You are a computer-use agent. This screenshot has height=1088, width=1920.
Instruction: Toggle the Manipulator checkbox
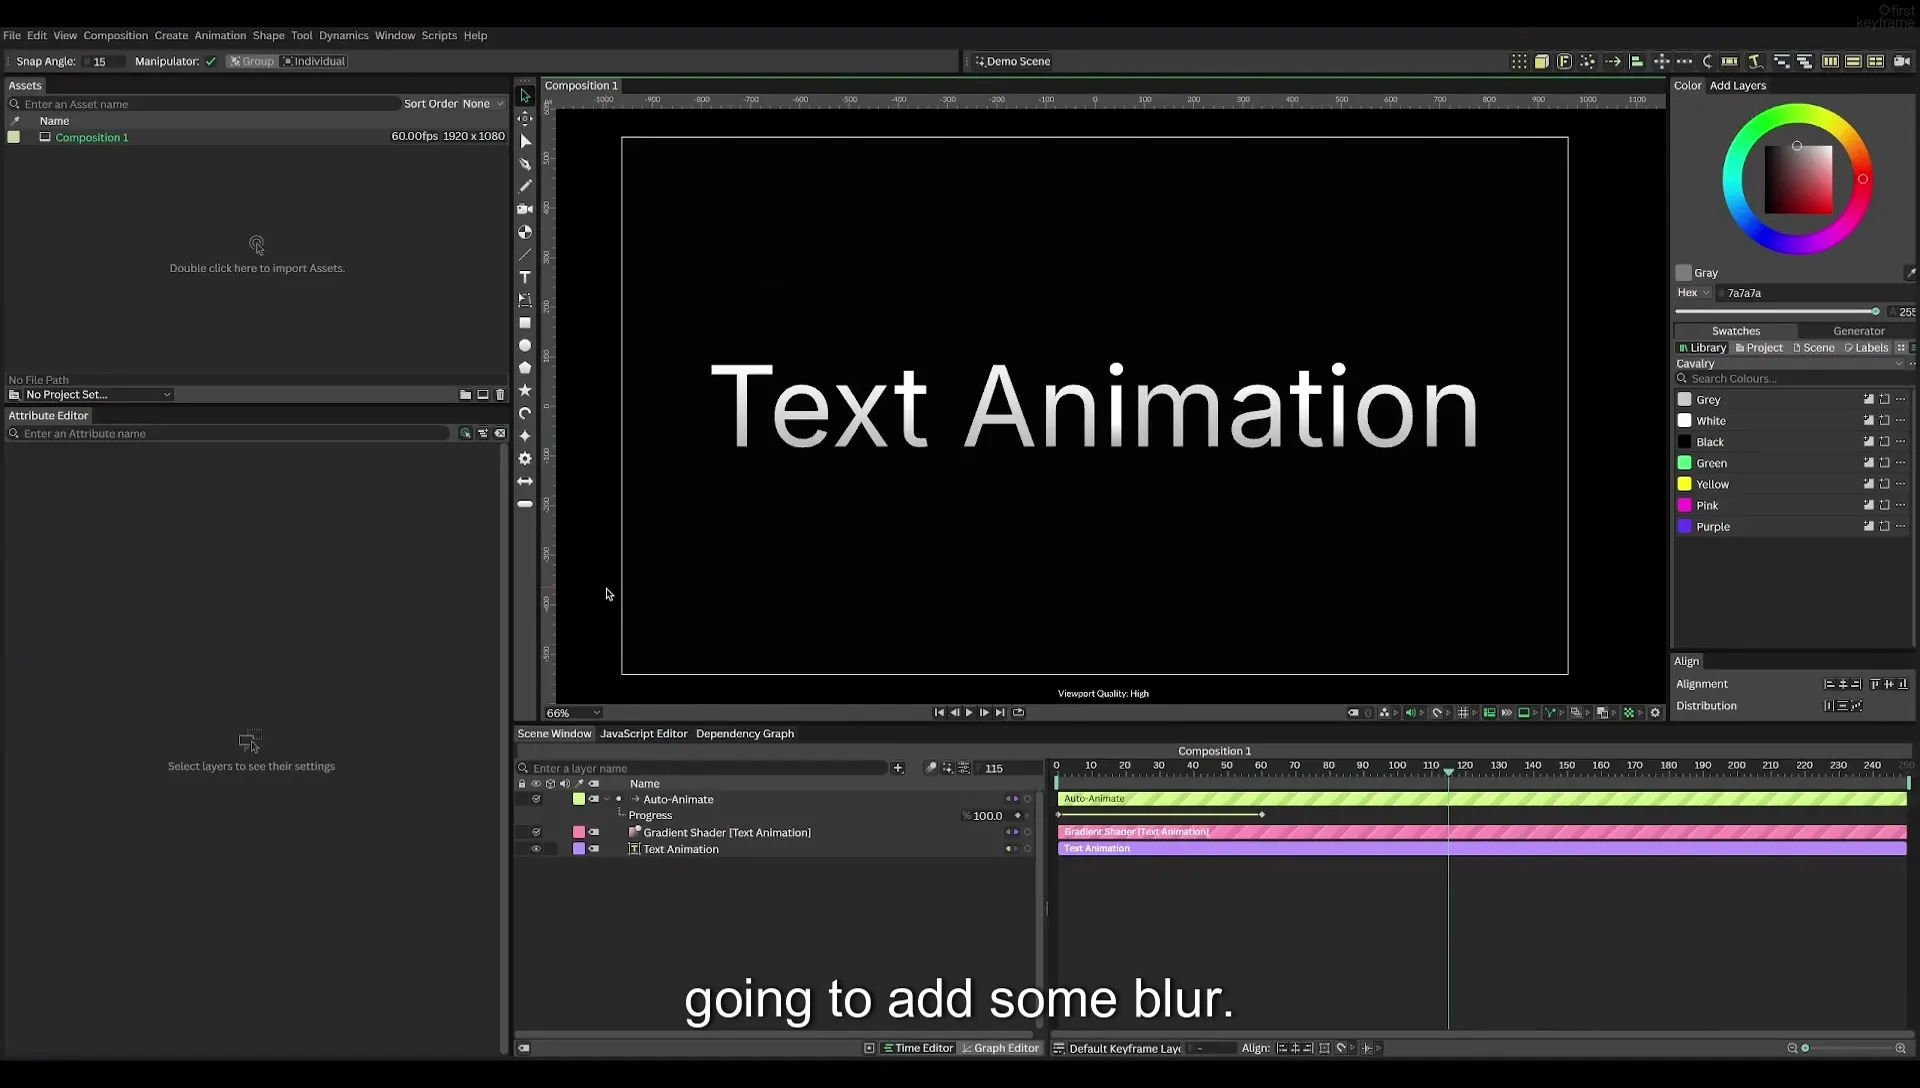(211, 62)
